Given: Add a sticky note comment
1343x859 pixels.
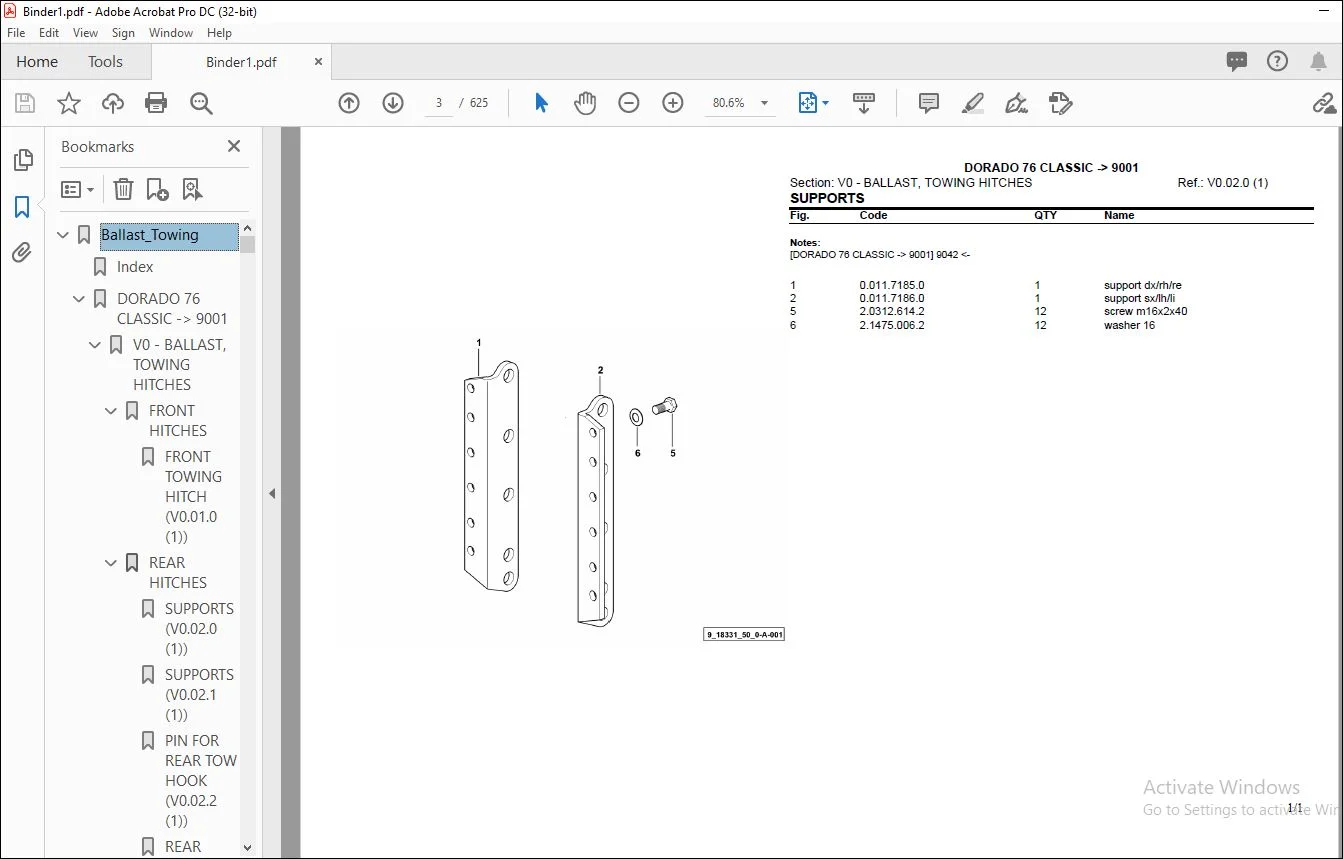Looking at the screenshot, I should (x=929, y=103).
